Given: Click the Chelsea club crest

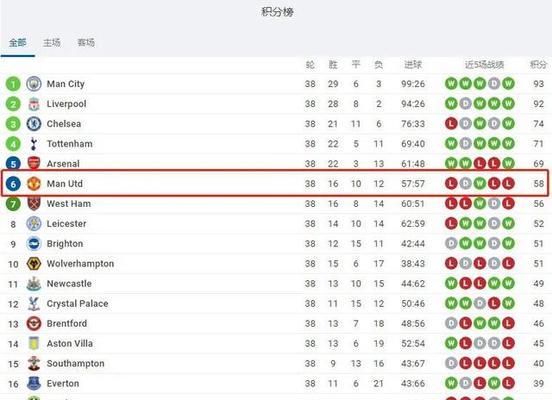Looking at the screenshot, I should (34, 124).
